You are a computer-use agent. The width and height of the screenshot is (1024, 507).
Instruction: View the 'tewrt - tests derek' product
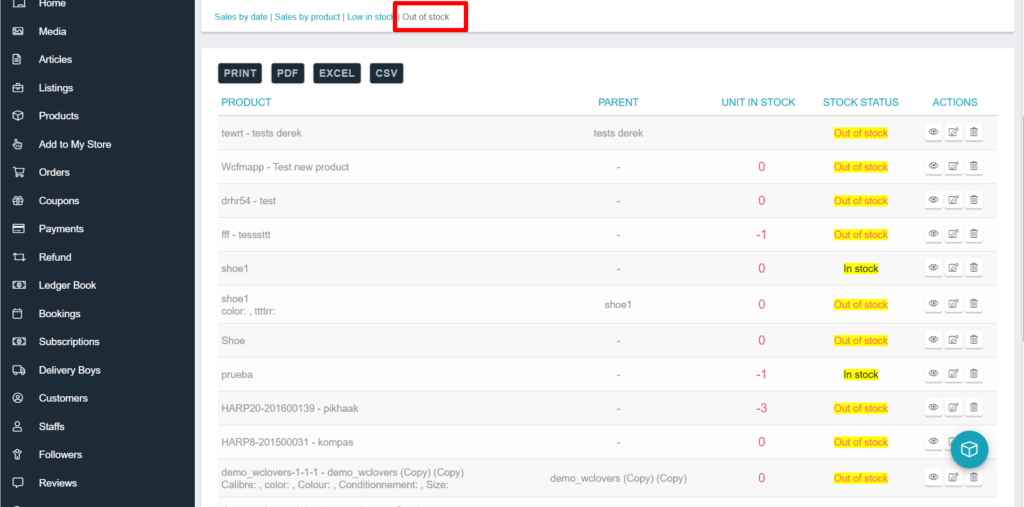click(933, 132)
